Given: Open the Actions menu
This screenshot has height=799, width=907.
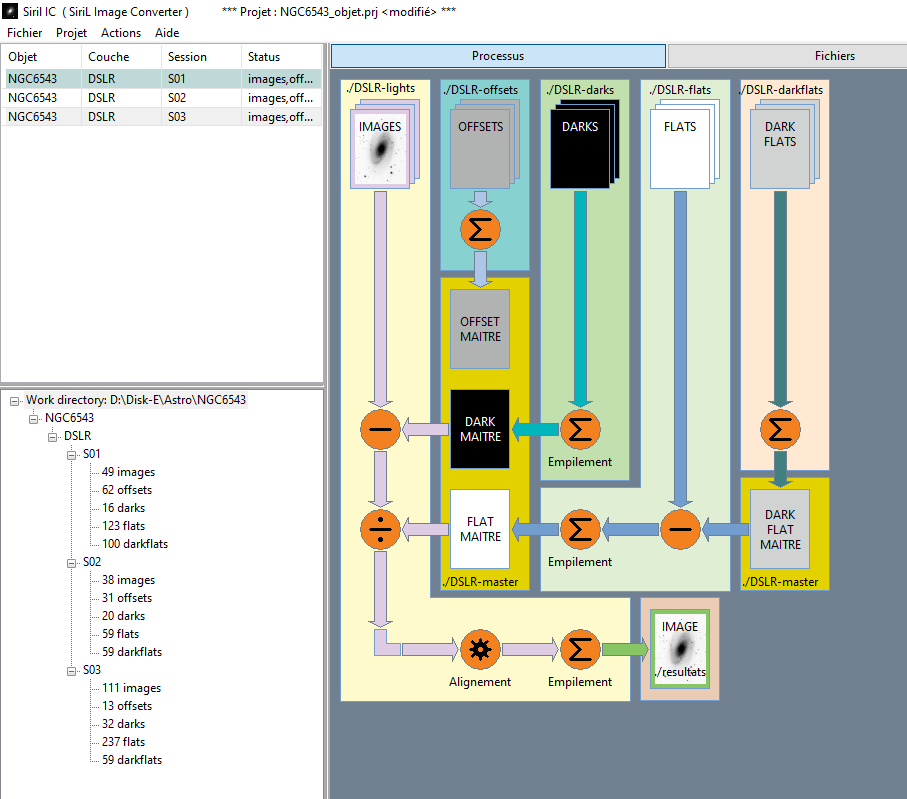Looking at the screenshot, I should 121,33.
